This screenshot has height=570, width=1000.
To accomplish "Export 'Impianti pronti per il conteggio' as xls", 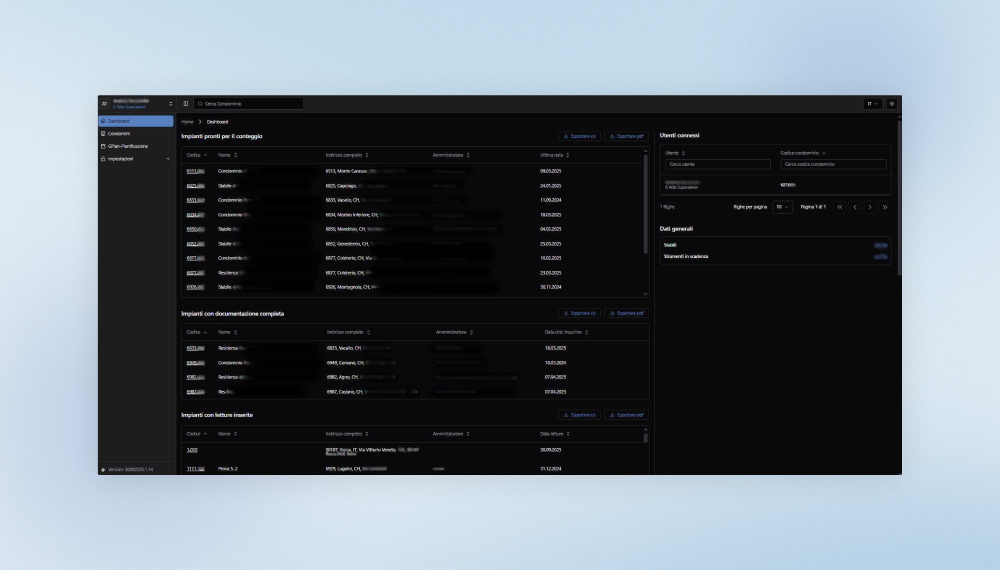I will (579, 136).
